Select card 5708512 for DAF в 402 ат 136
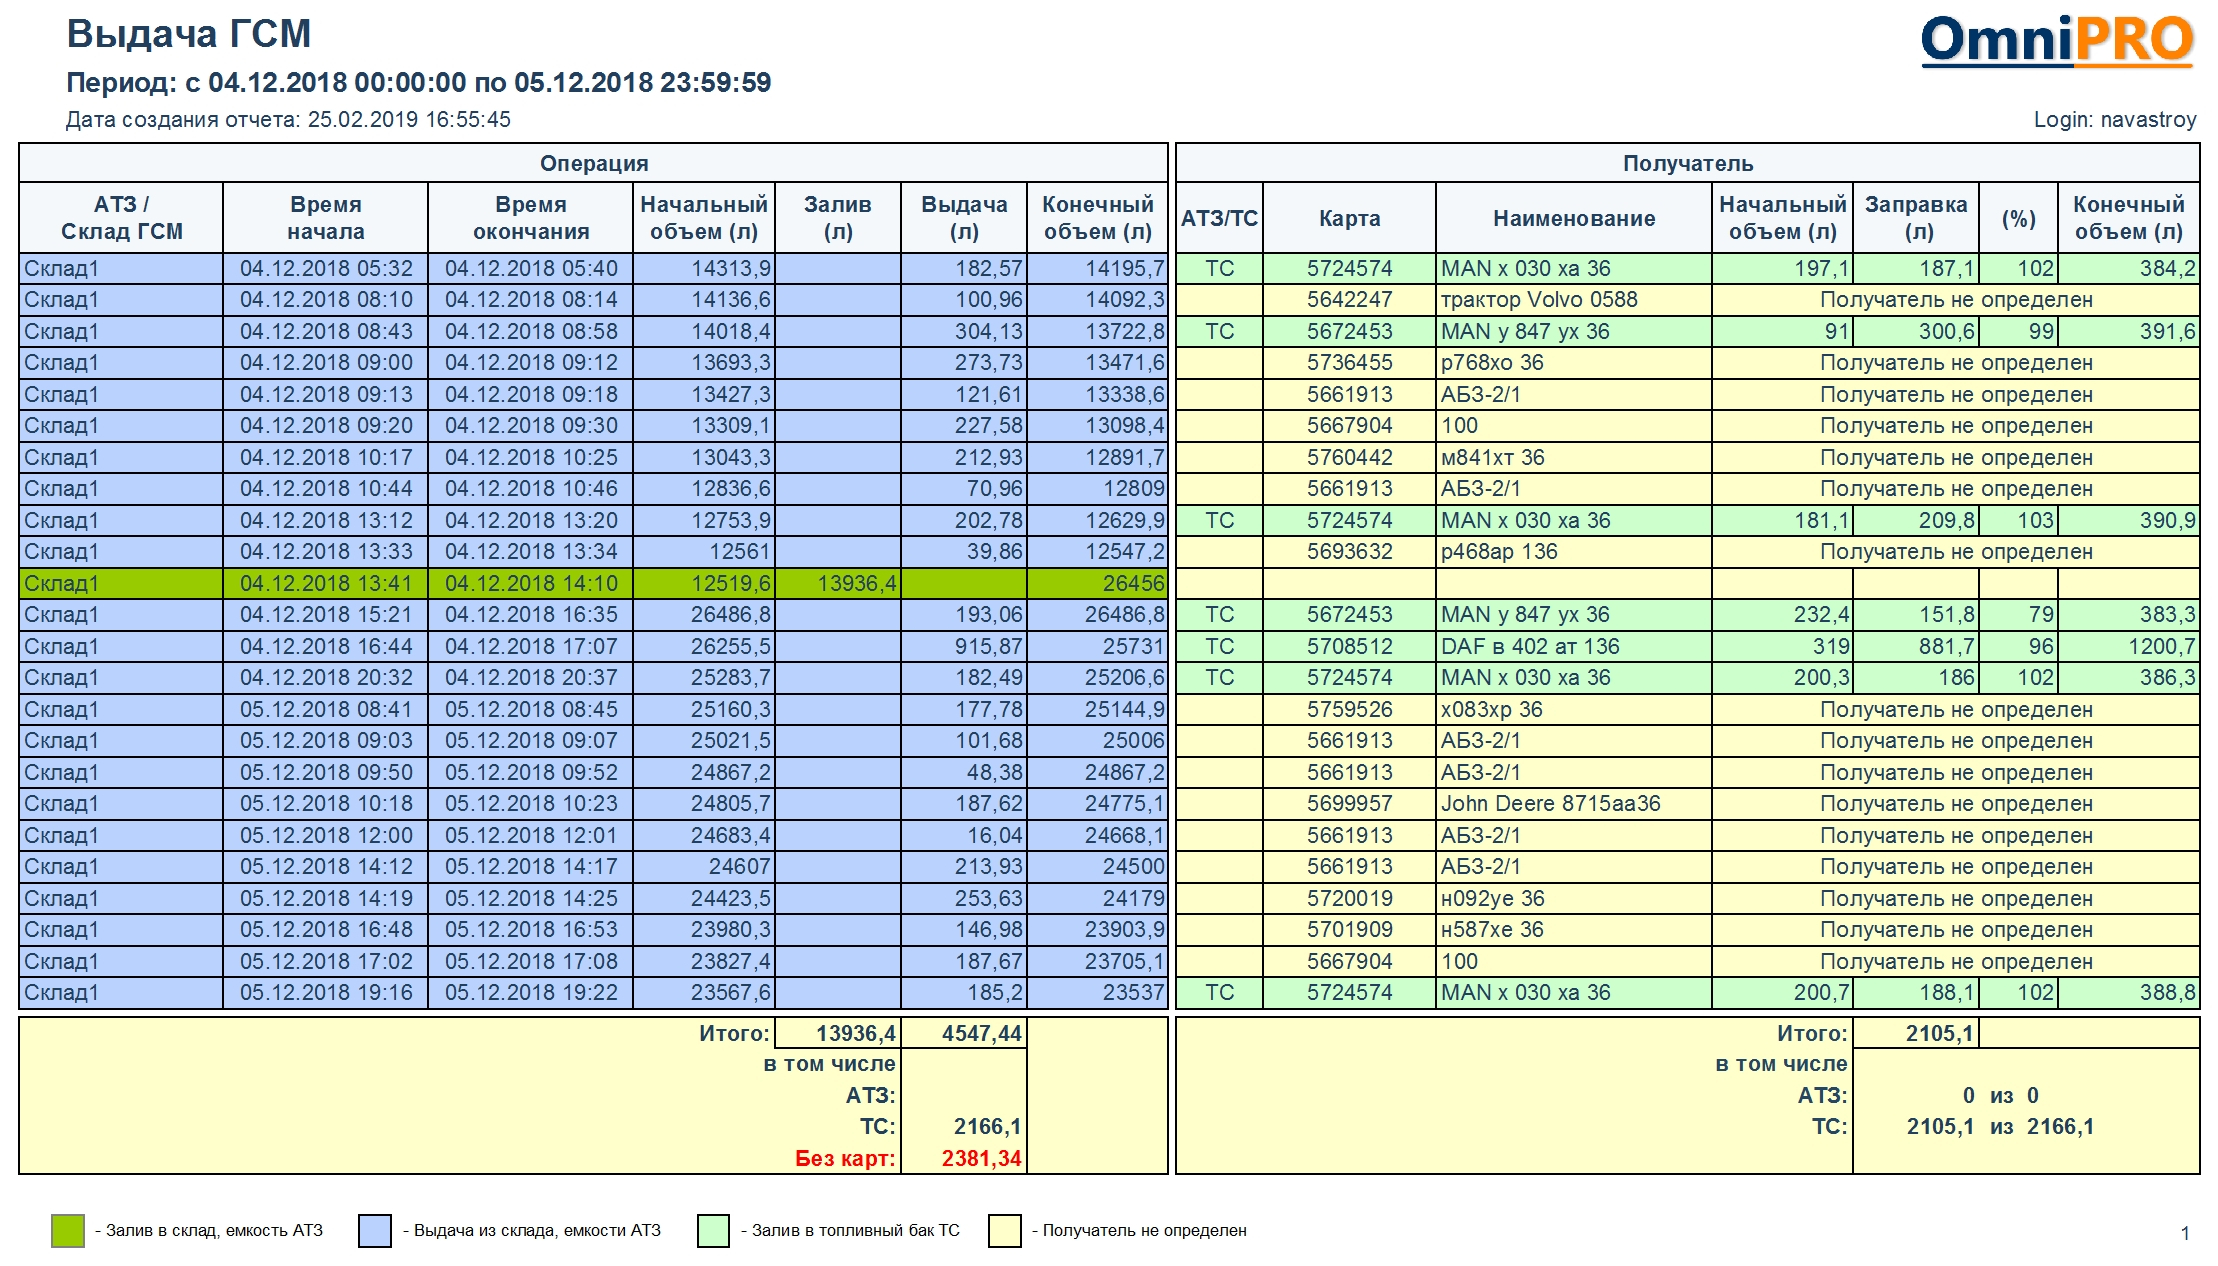The image size is (2218, 1266). (x=1349, y=647)
